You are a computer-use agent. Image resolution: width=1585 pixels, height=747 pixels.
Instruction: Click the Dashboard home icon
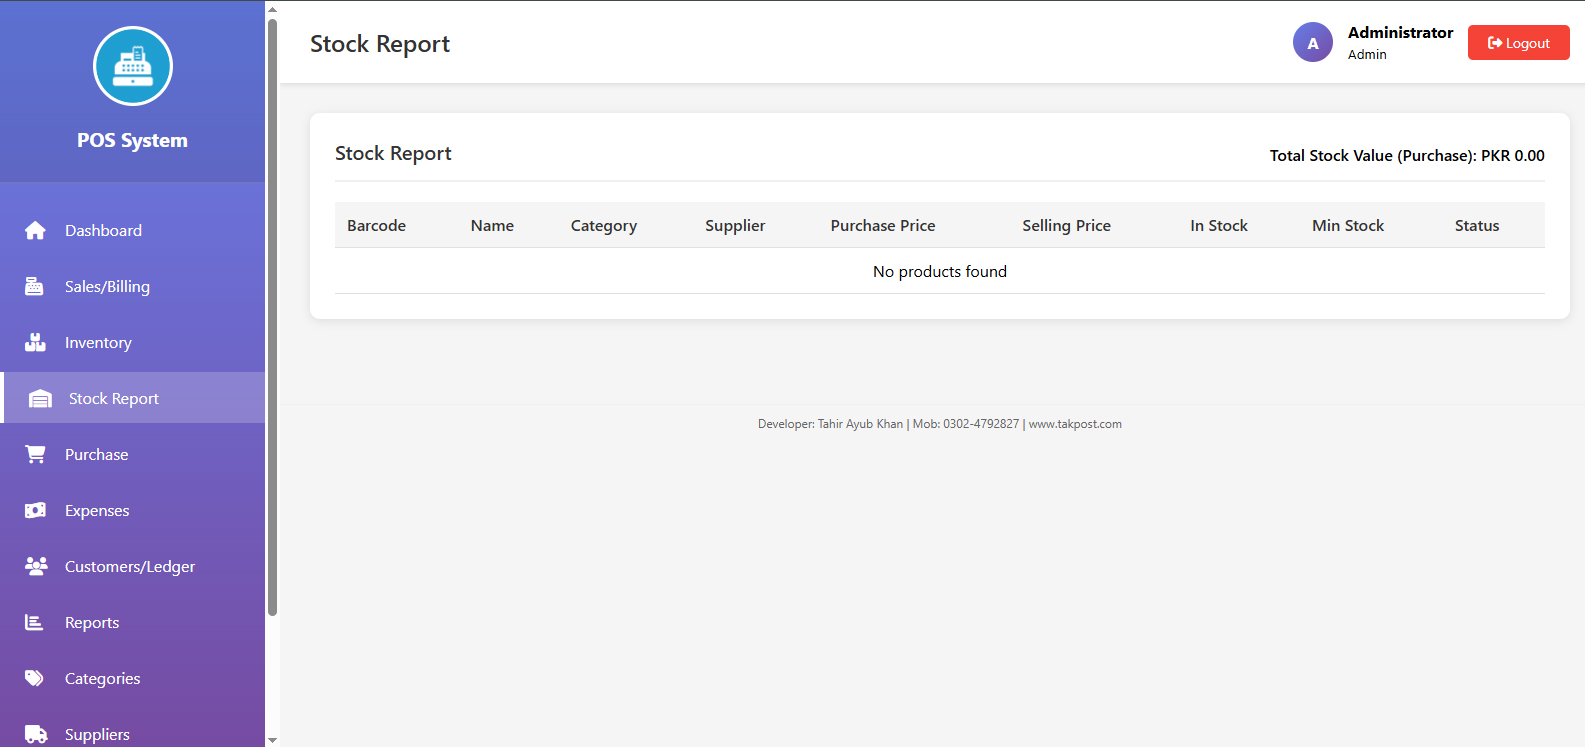pos(35,231)
